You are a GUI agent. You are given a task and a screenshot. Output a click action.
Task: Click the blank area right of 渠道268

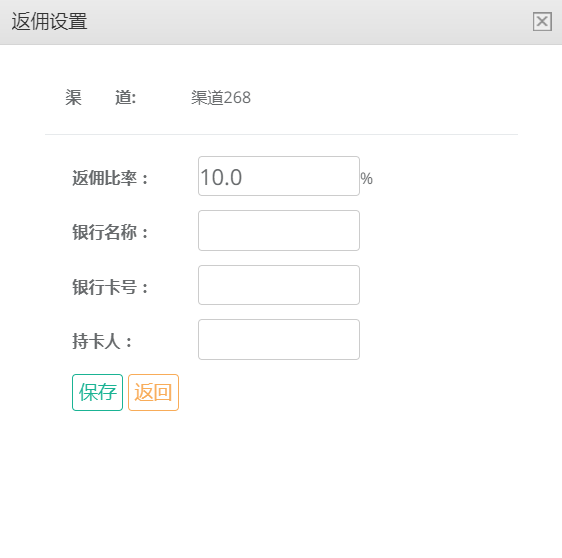tap(384, 97)
